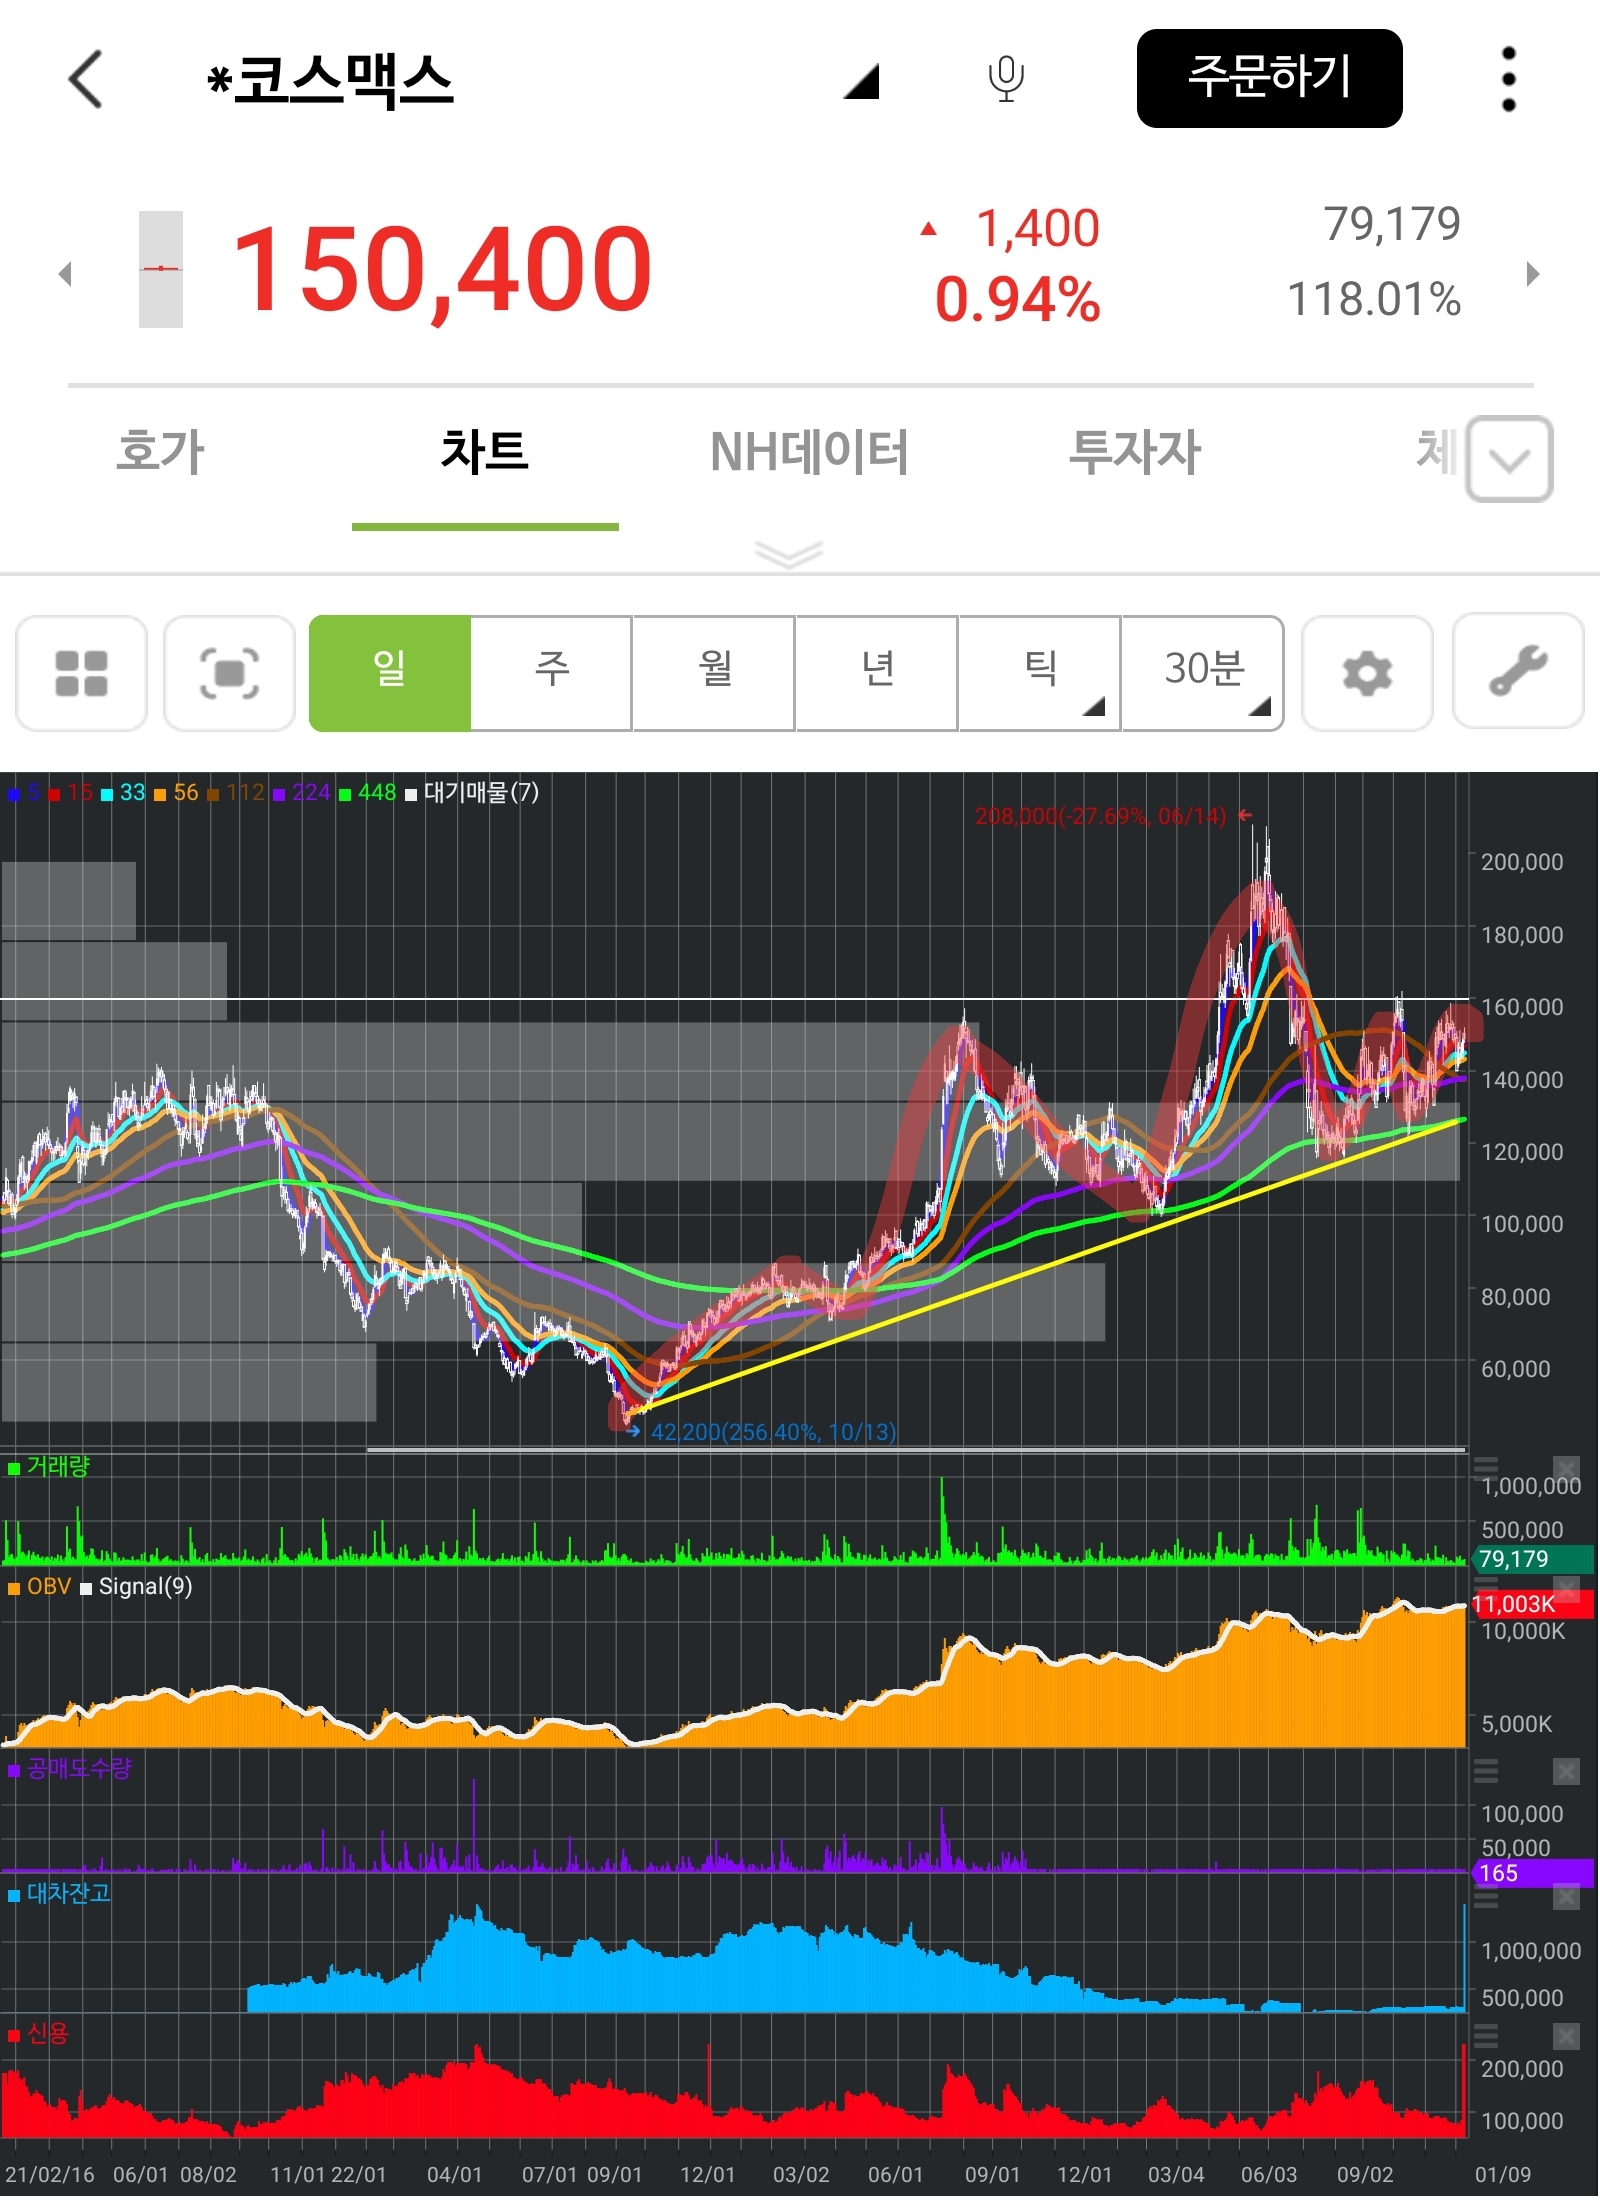
Task: Tap the chart capture focus icon
Action: point(229,673)
